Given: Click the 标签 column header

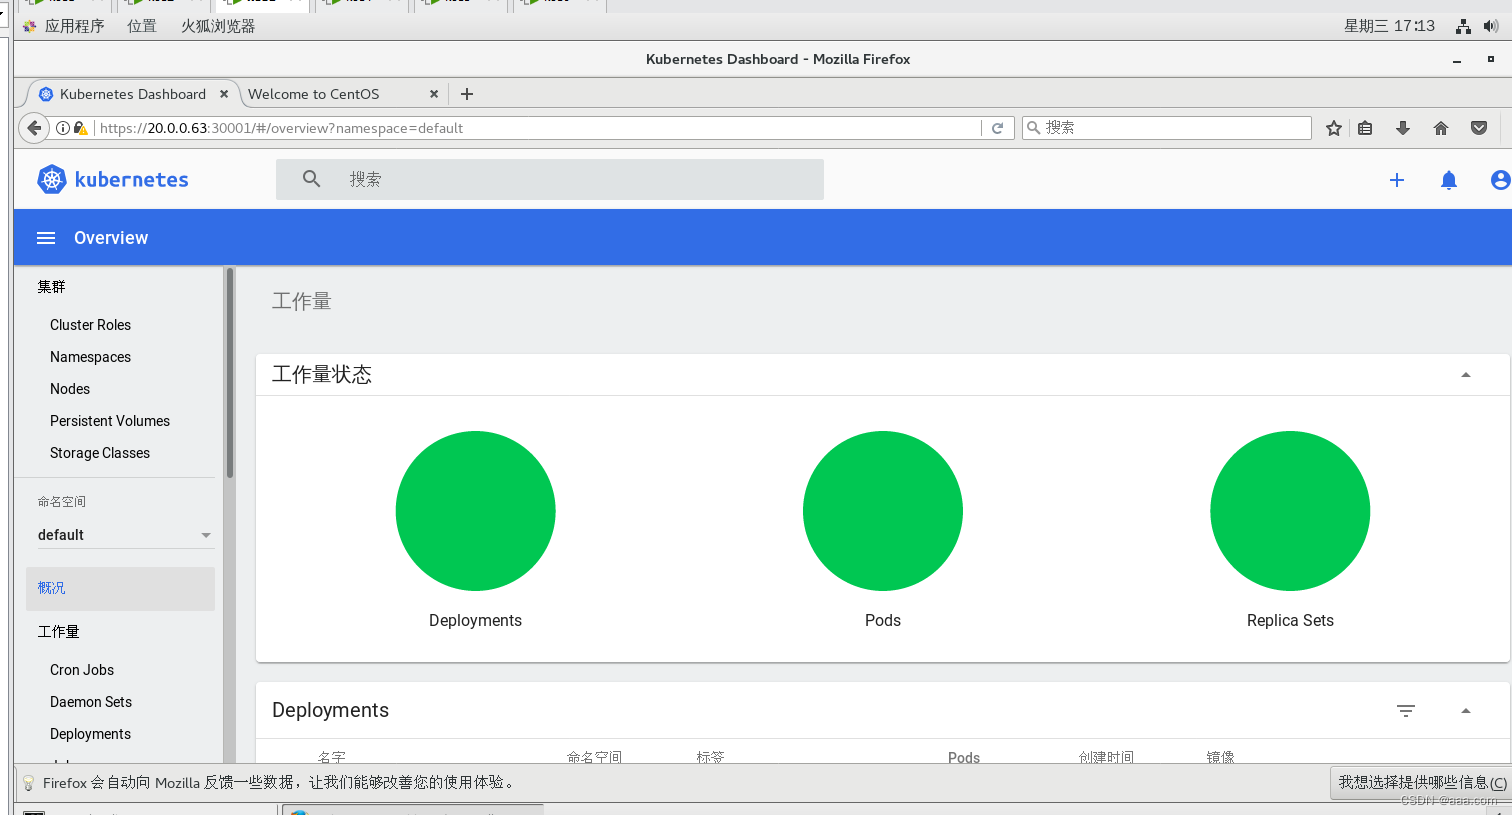Looking at the screenshot, I should (x=710, y=757).
